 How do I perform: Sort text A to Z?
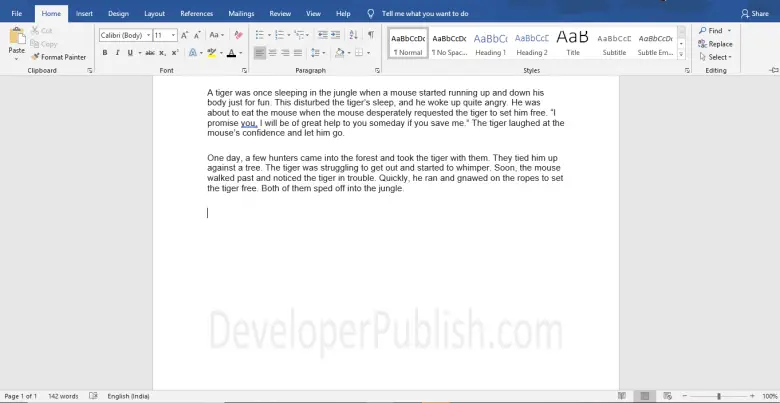(x=353, y=35)
